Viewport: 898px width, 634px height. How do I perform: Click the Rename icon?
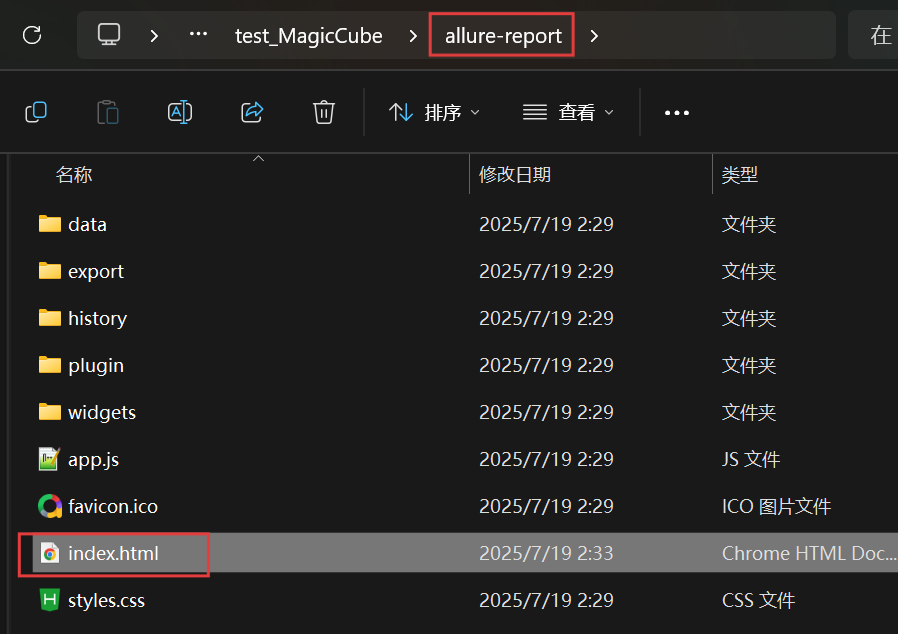[x=180, y=112]
